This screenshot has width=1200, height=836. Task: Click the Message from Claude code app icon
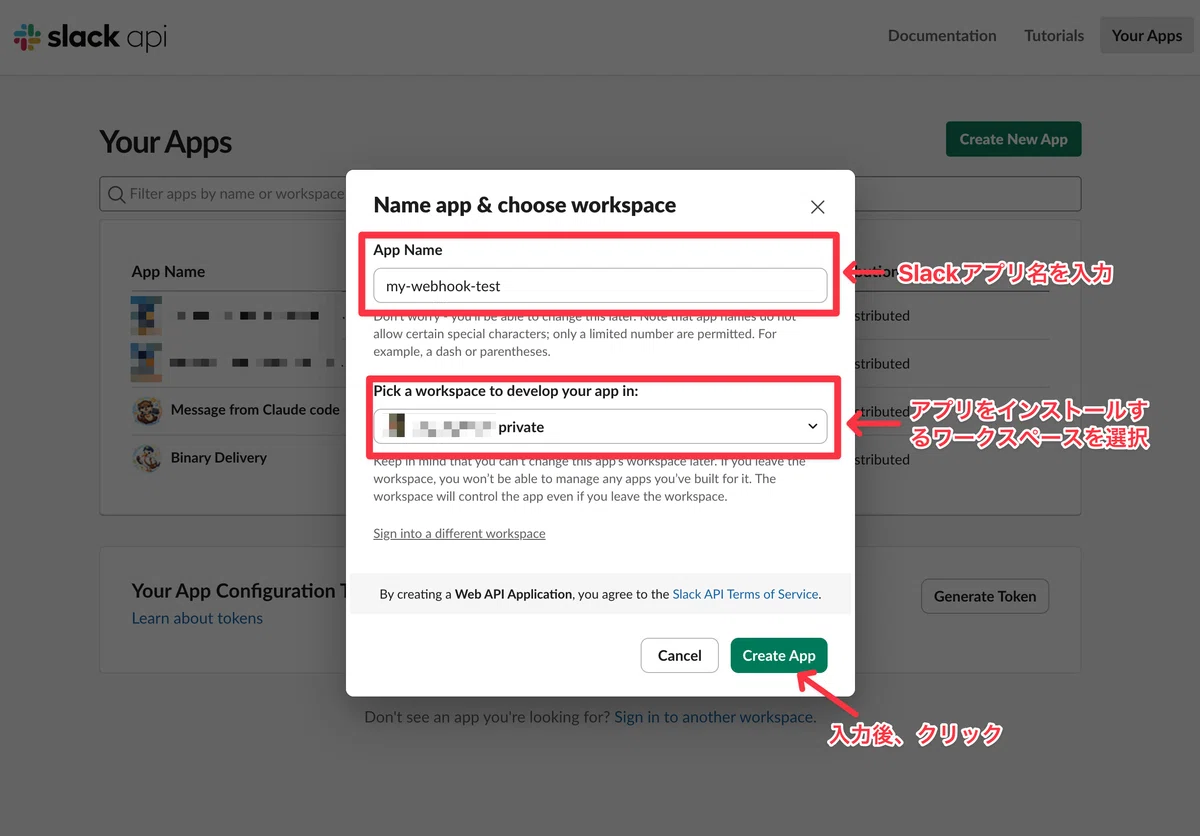[x=147, y=410]
